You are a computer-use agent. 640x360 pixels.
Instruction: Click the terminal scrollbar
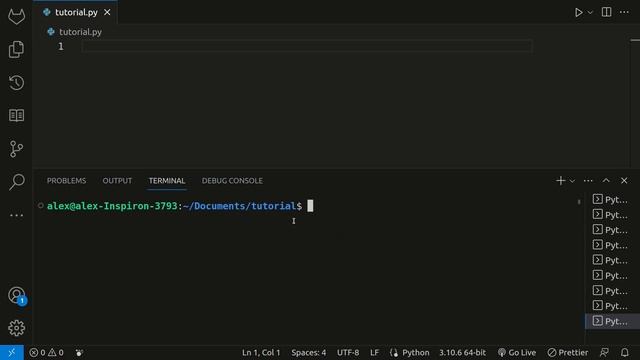(x=579, y=202)
